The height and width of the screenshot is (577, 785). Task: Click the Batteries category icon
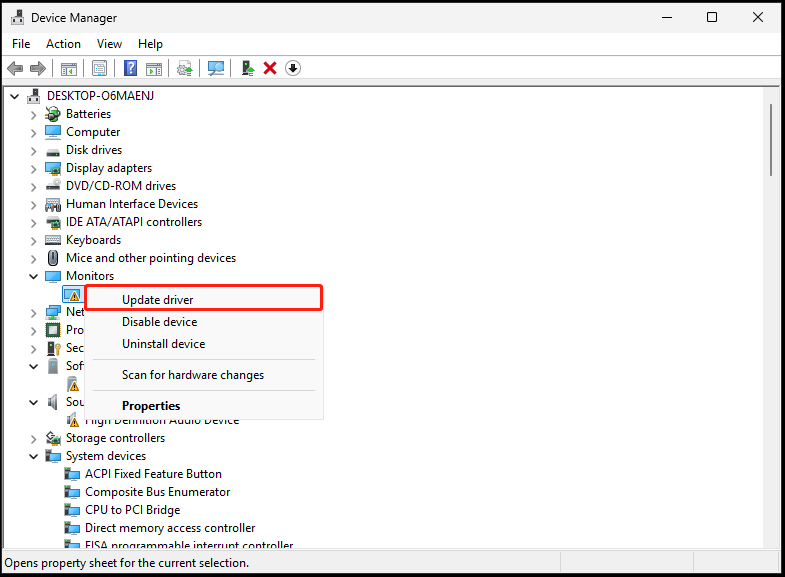point(53,114)
